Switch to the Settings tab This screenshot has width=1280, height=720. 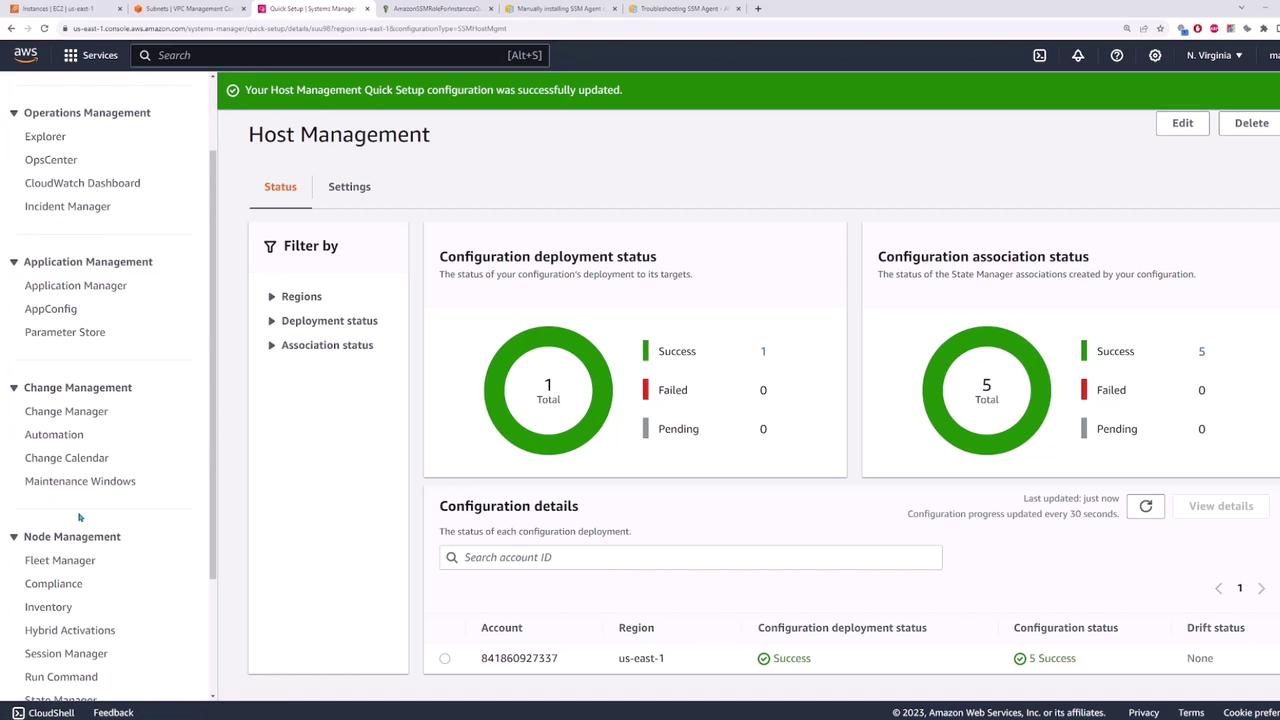click(349, 187)
